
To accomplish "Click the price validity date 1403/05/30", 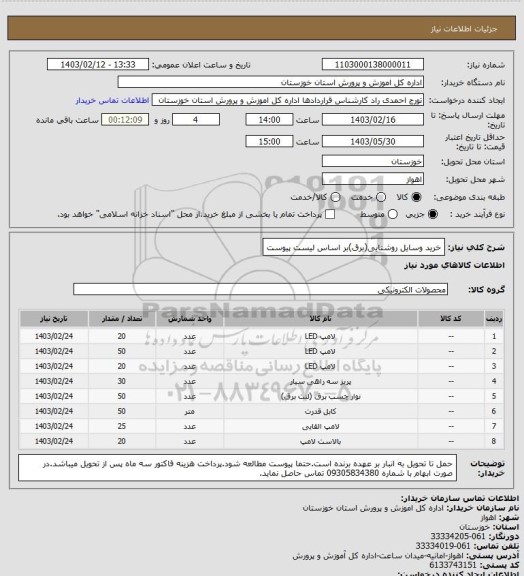I will (x=373, y=141).
